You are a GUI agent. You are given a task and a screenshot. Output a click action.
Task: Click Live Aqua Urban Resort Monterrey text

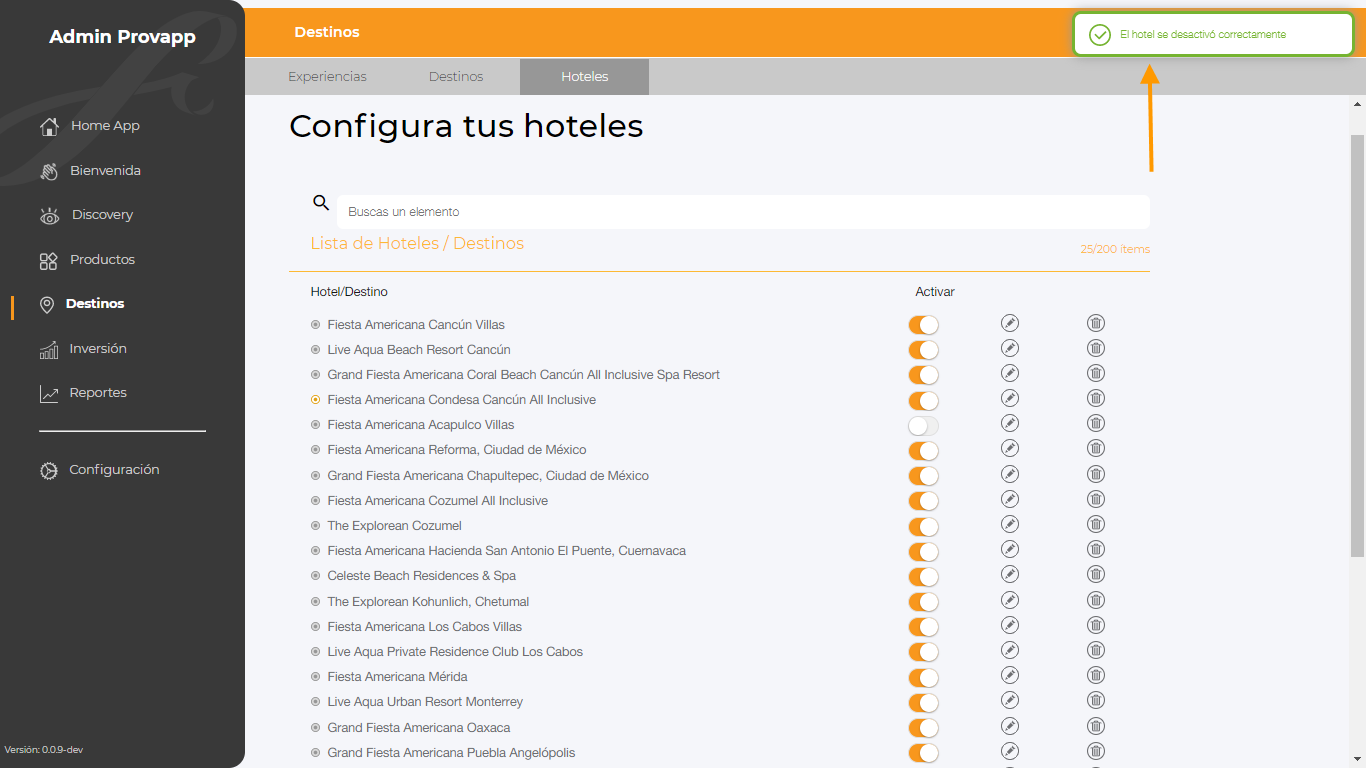pos(425,702)
